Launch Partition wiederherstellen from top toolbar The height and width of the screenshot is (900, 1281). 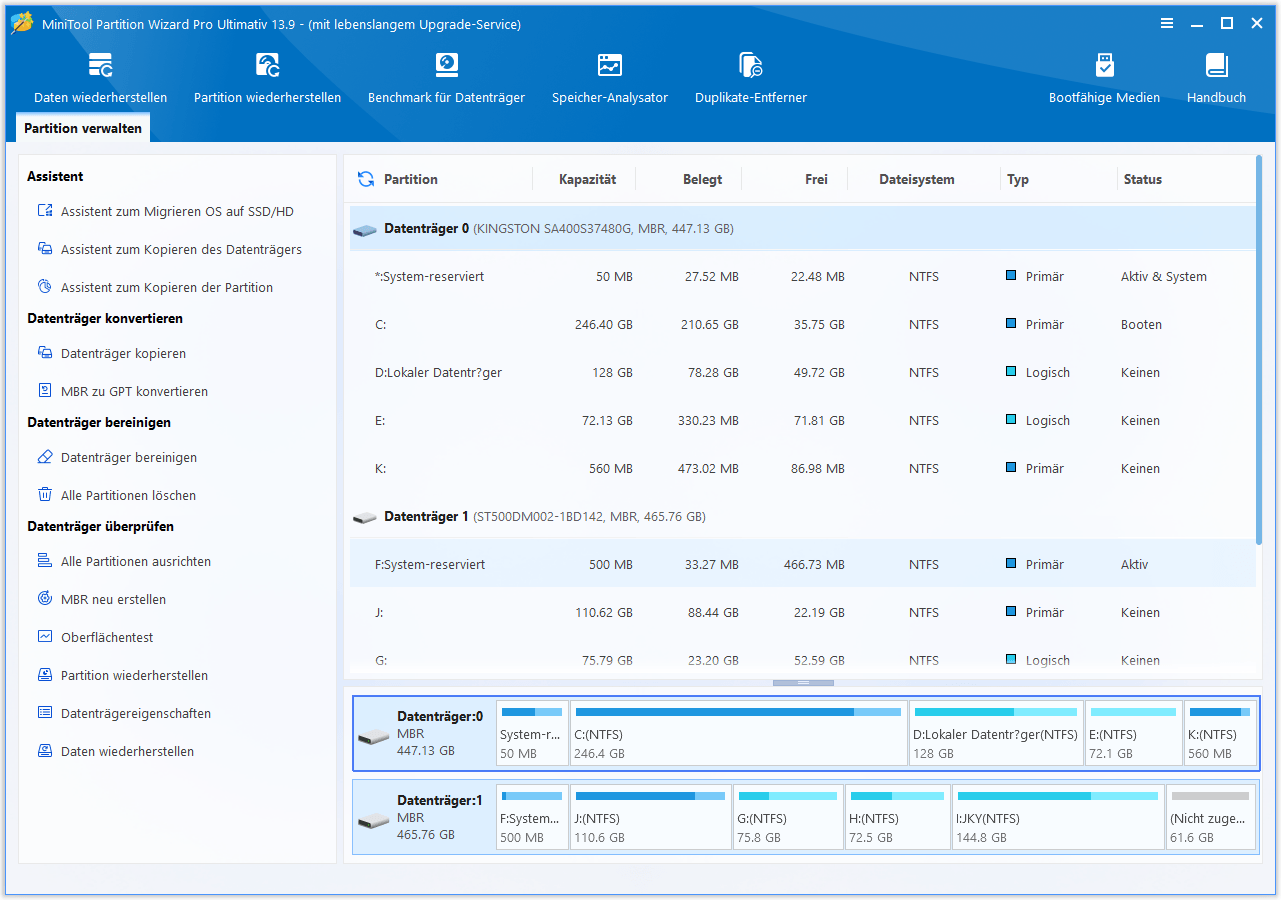pyautogui.click(x=267, y=78)
